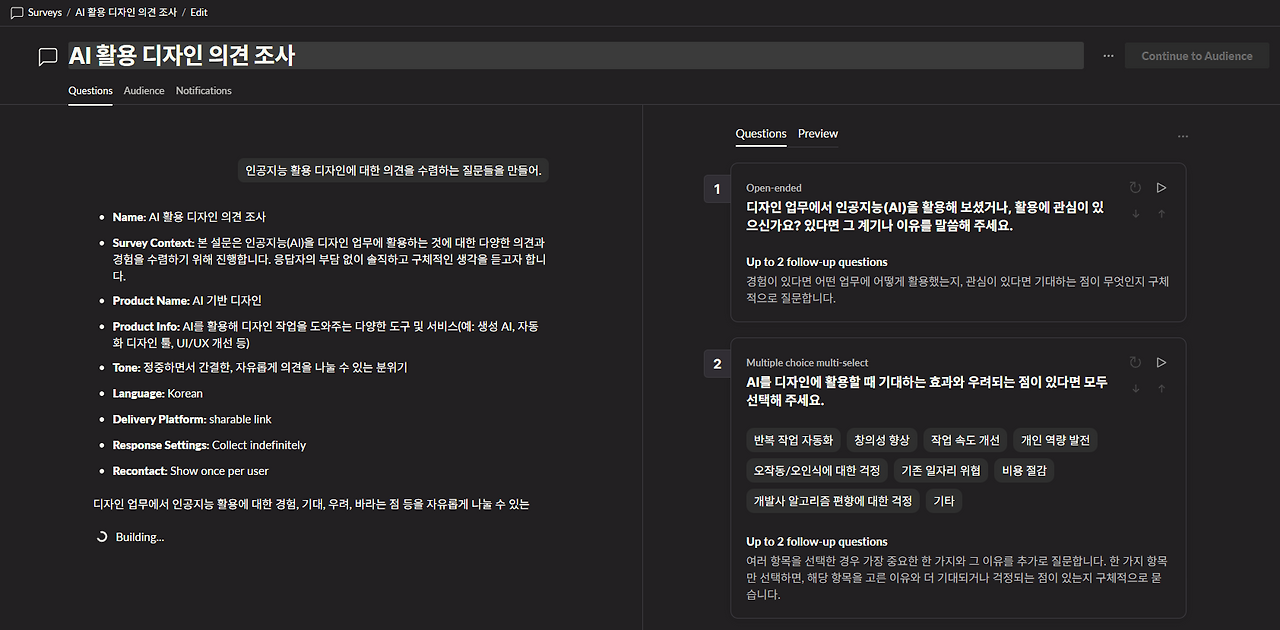The height and width of the screenshot is (630, 1280).
Task: Click the Edit breadcrumb
Action: click(199, 12)
